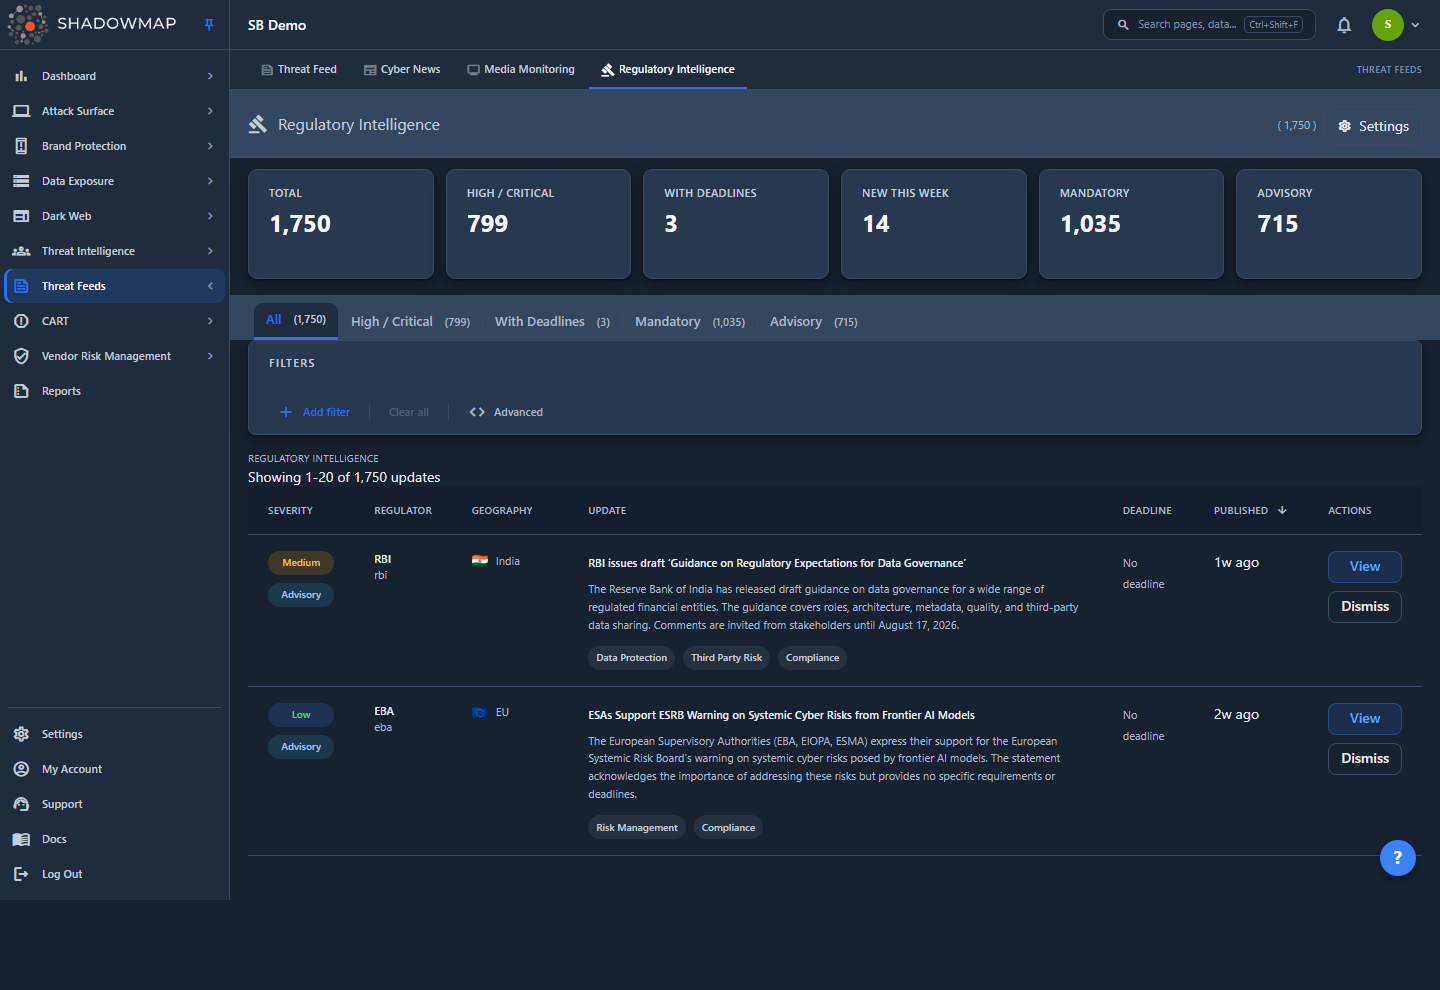Select the With Deadlines tab
The image size is (1440, 990).
click(552, 322)
